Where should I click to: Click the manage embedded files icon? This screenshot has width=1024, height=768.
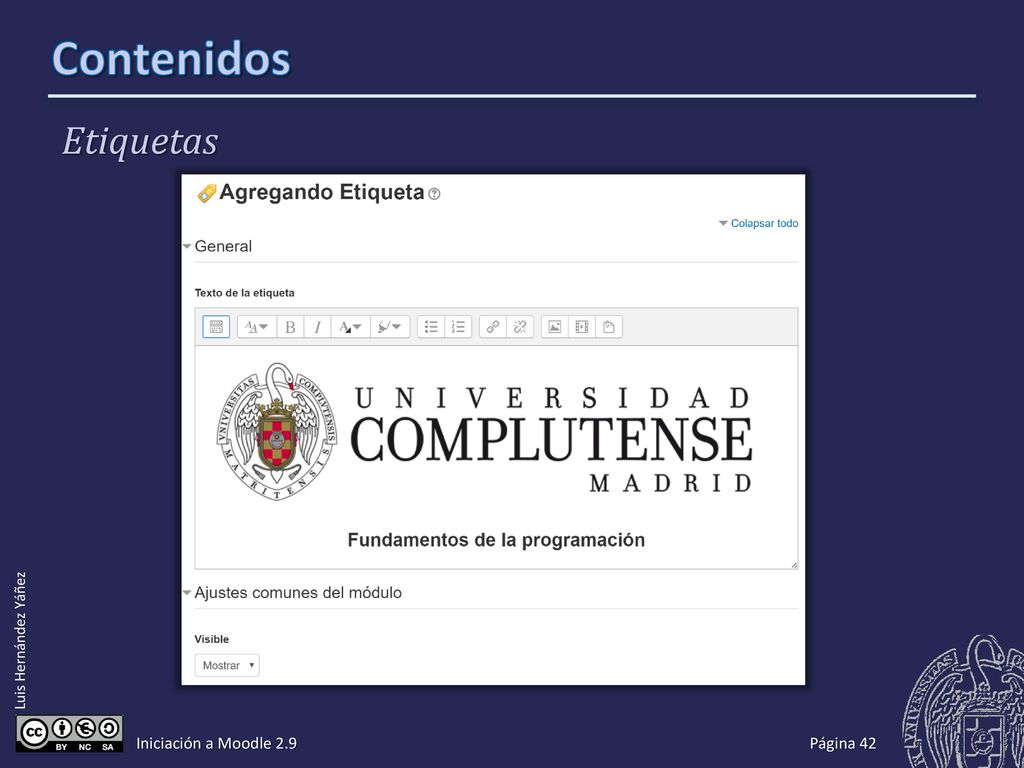click(x=609, y=327)
